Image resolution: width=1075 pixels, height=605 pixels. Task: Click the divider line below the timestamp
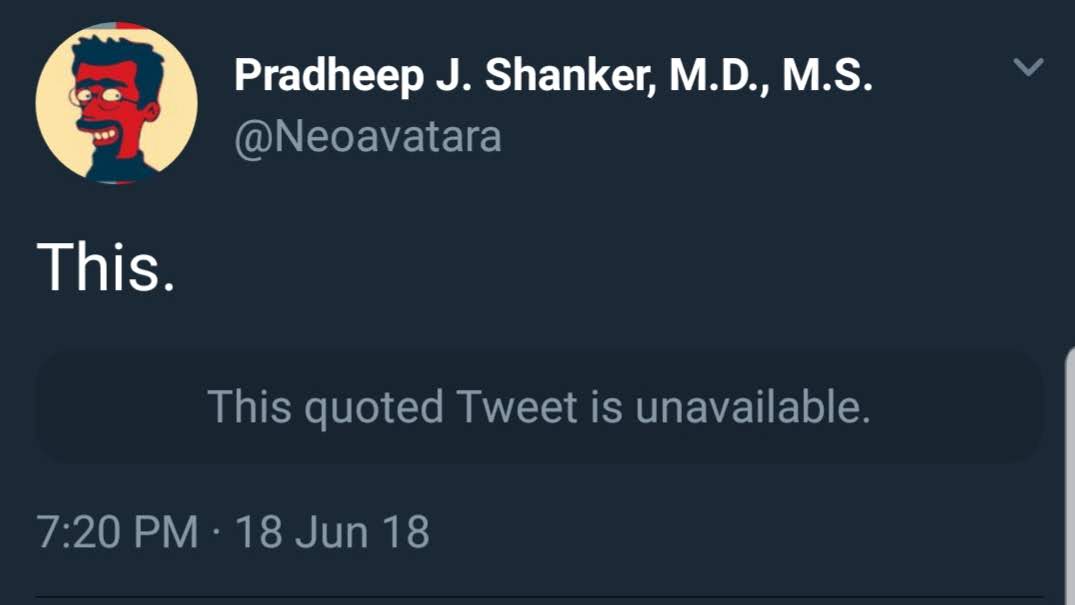538,598
